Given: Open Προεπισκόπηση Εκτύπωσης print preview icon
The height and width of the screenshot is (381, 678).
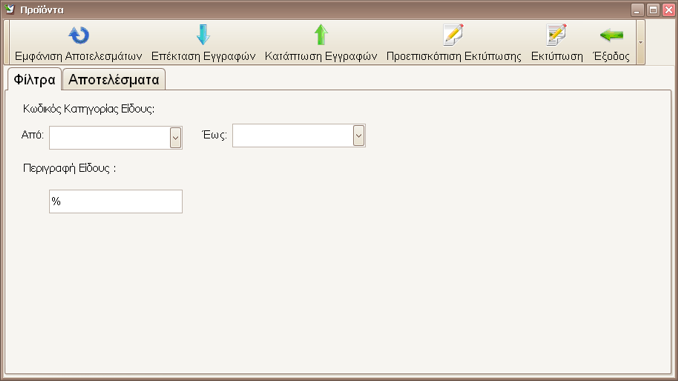Looking at the screenshot, I should (454, 35).
